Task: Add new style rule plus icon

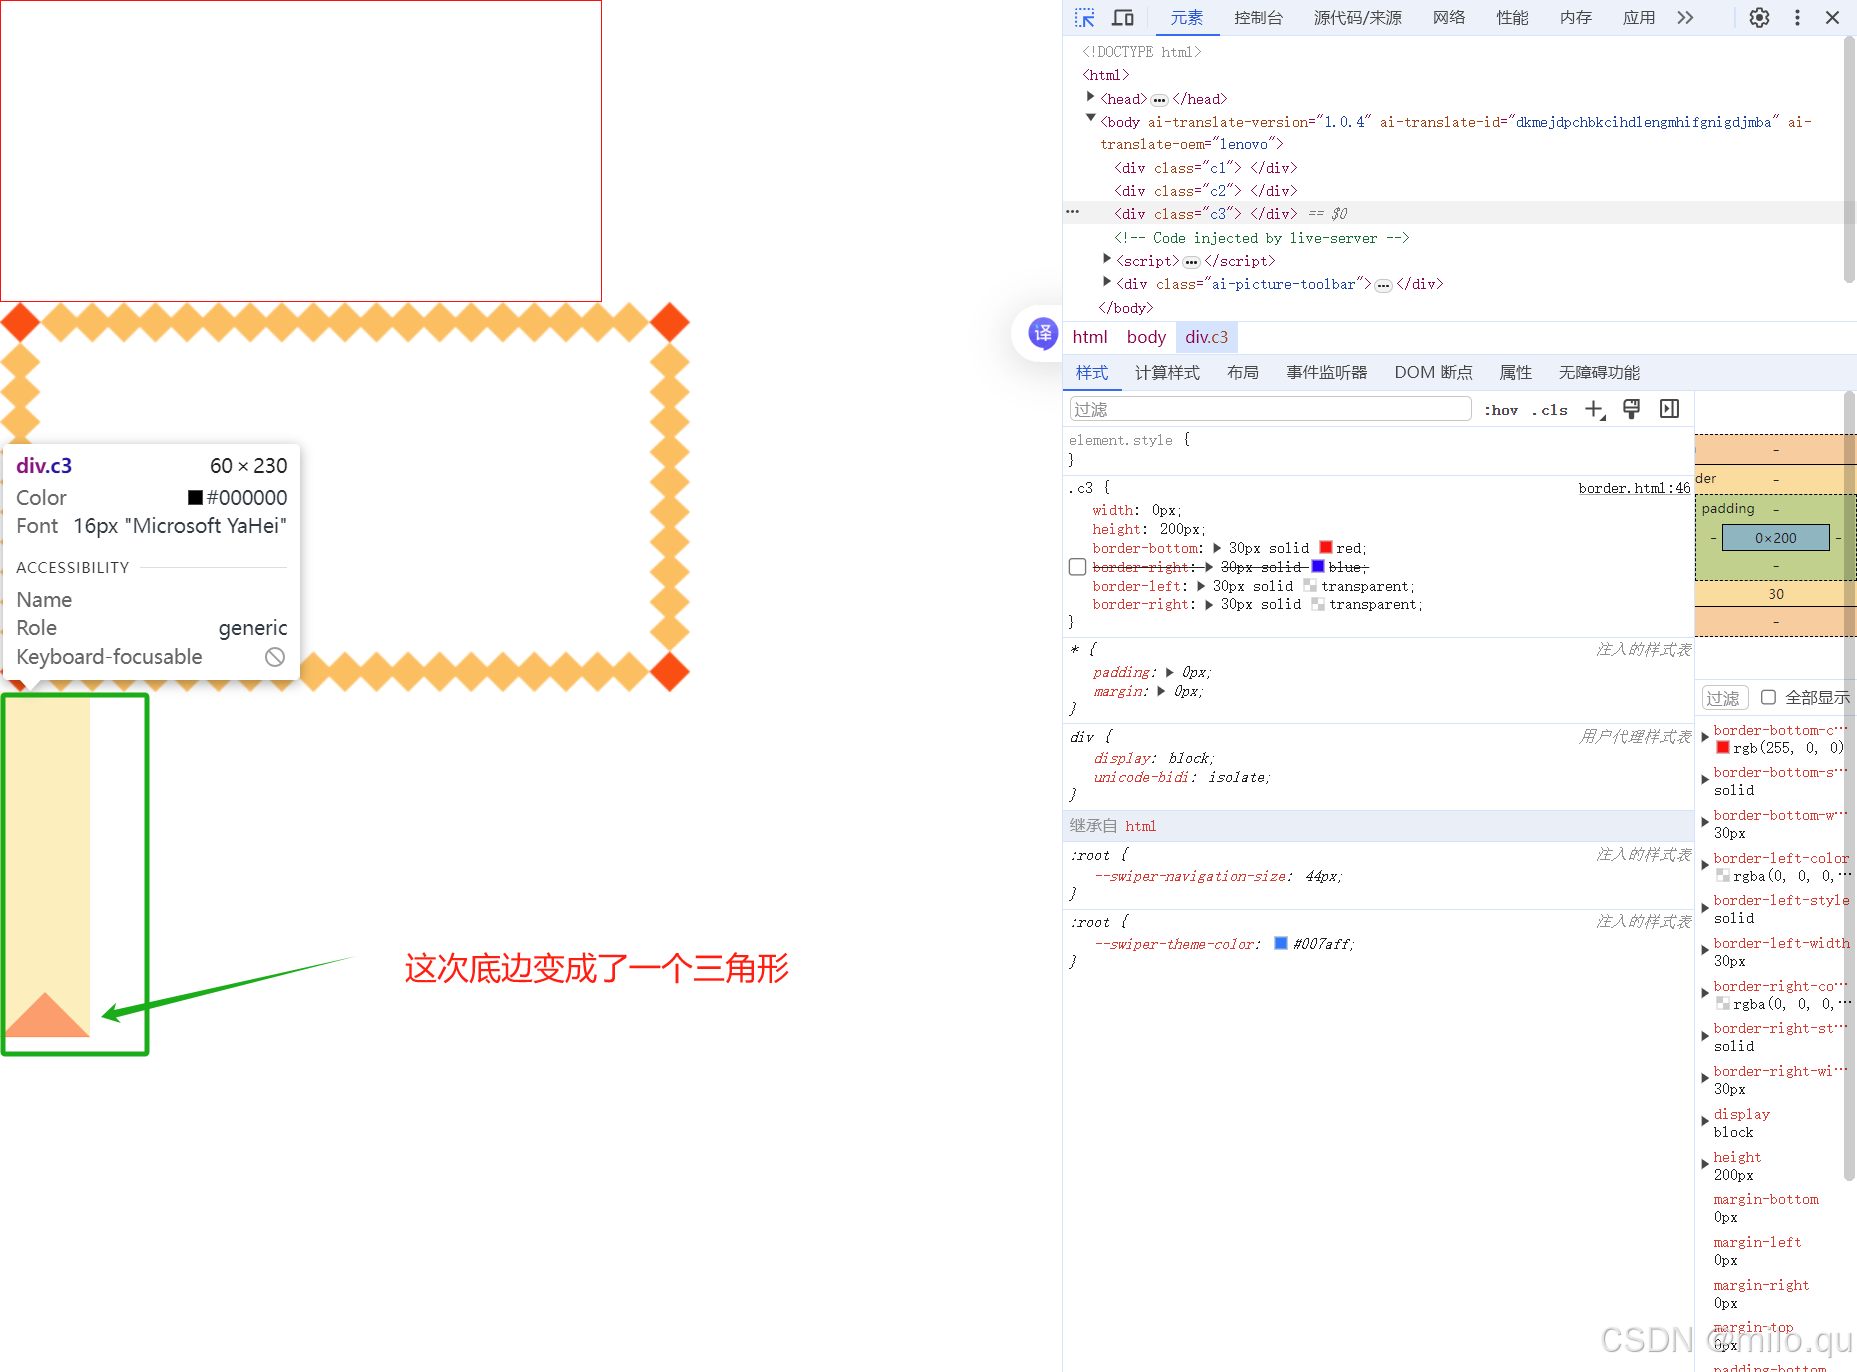Action: (x=1595, y=410)
